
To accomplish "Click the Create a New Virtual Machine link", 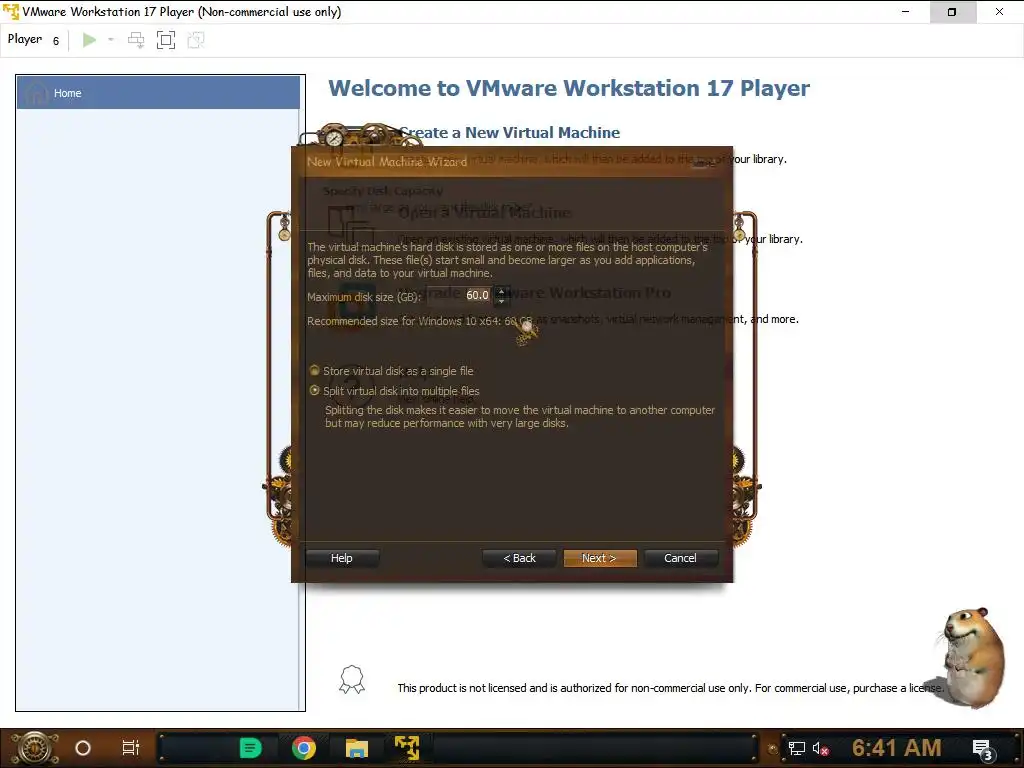I will point(509,133).
